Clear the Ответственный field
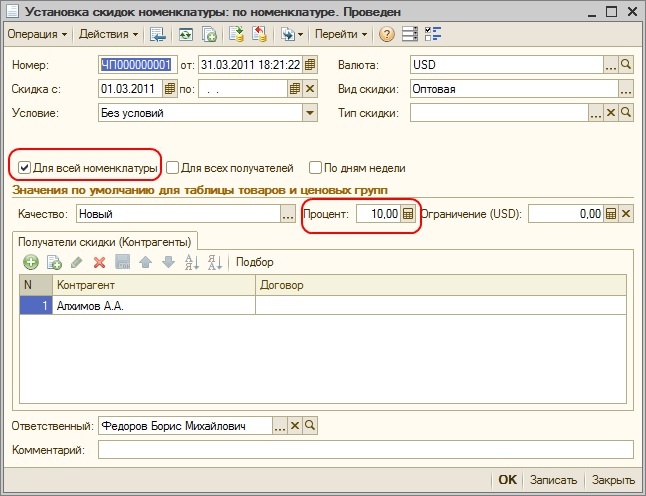Viewport: 646px width, 496px height. pyautogui.click(x=295, y=426)
